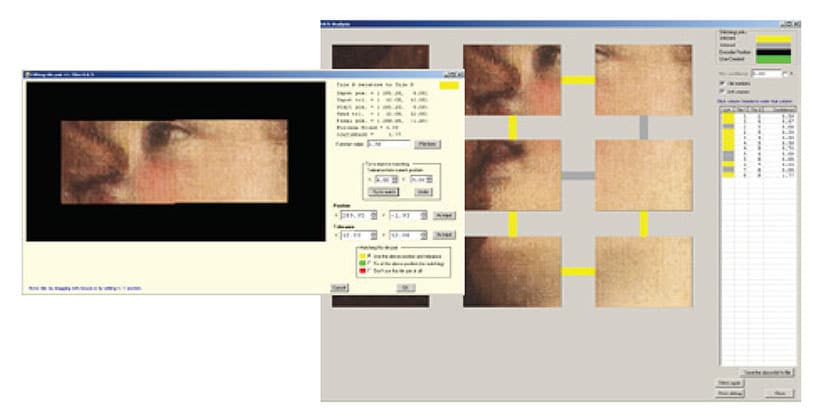Click yellow vertical link under the eye tile

tap(512, 128)
